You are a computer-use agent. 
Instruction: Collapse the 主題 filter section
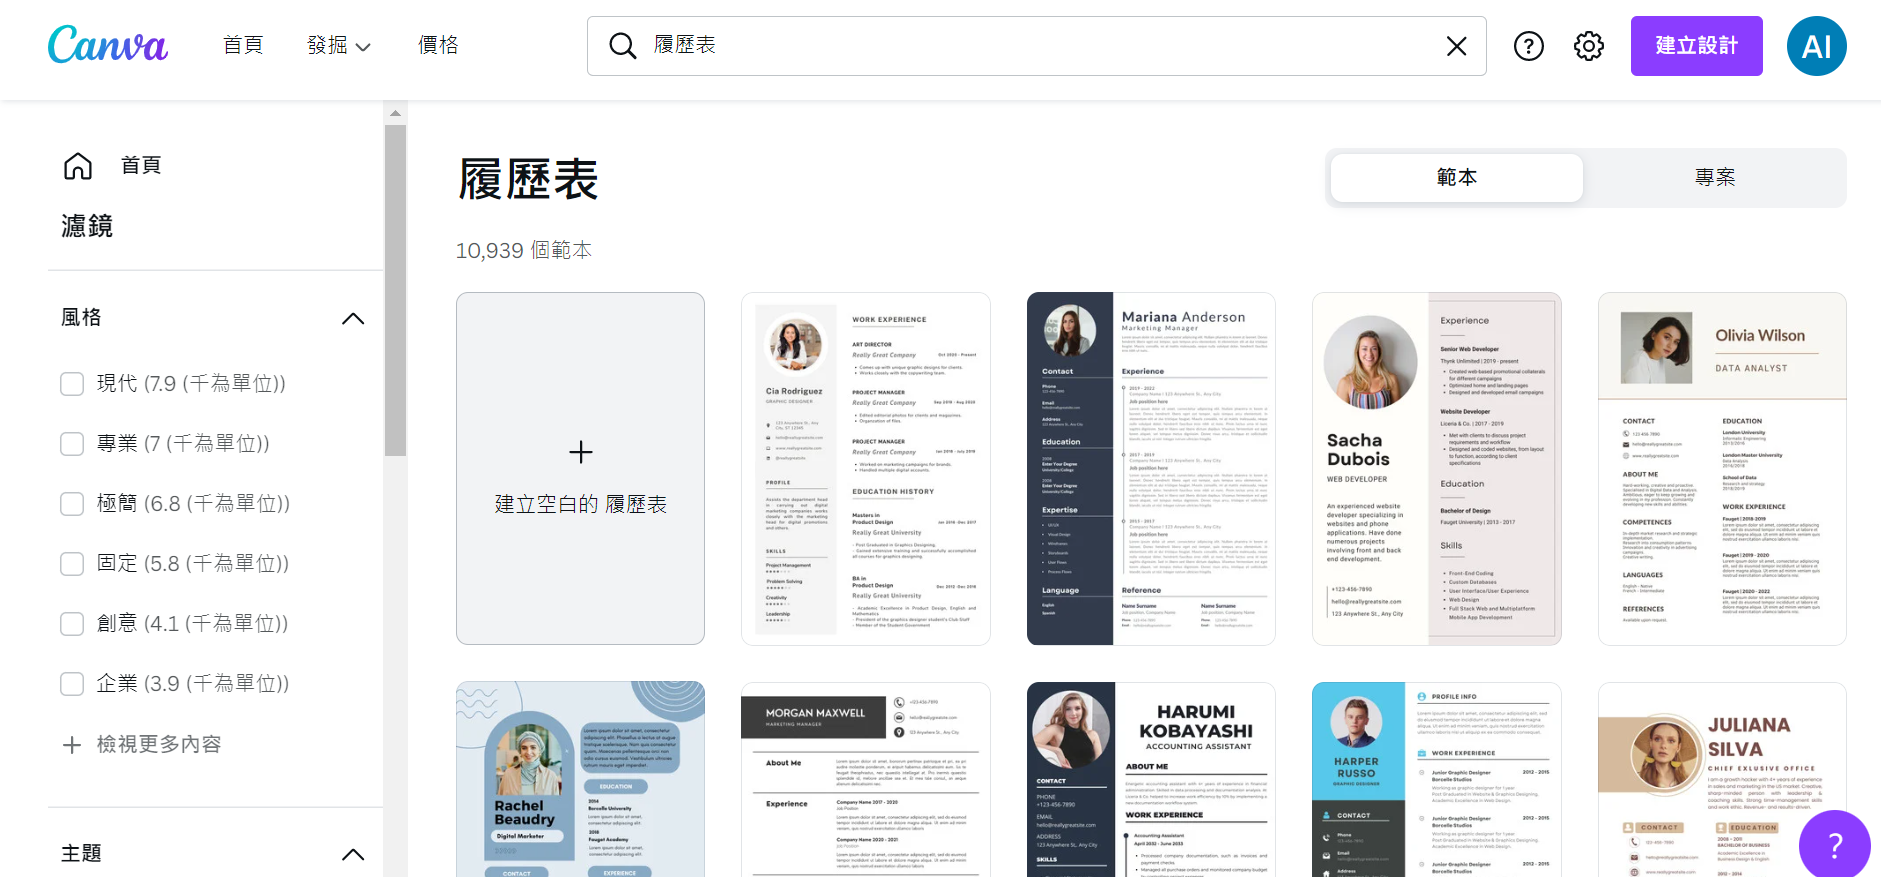click(352, 854)
